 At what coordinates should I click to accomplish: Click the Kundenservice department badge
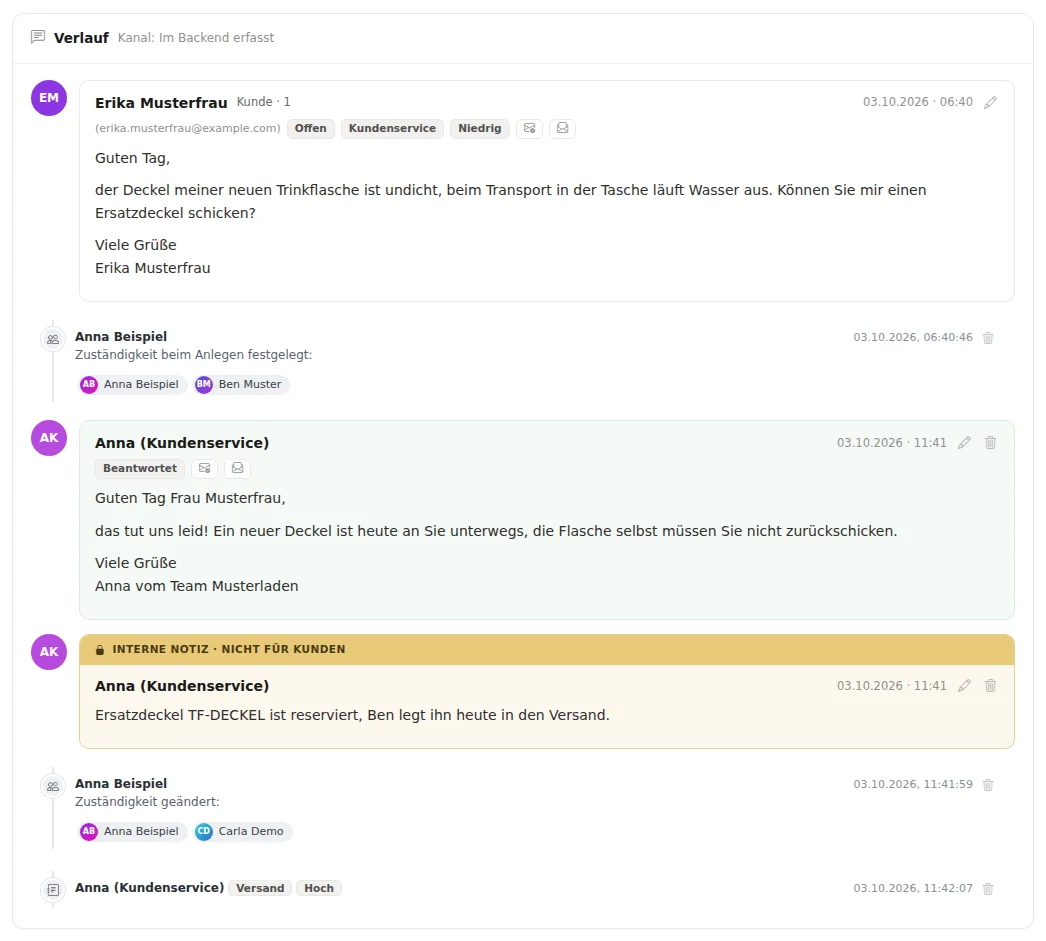[x=392, y=128]
